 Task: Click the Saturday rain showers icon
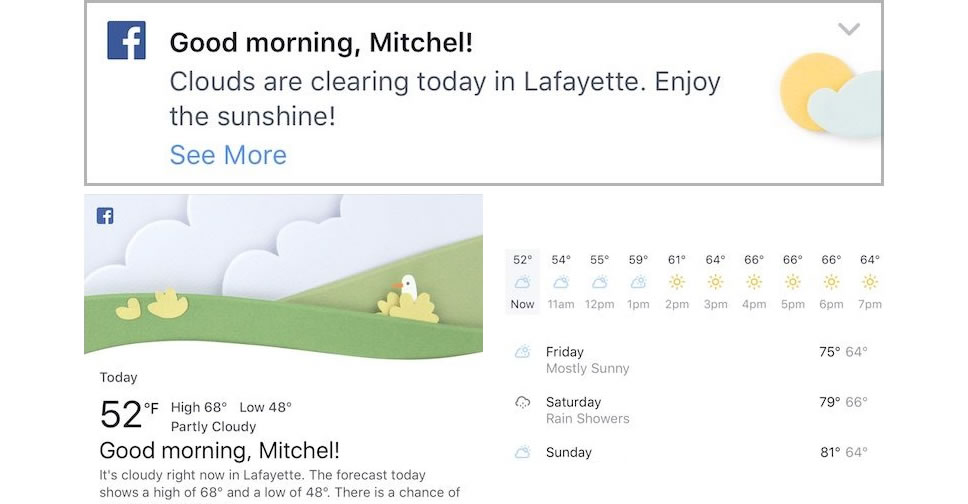click(x=522, y=402)
